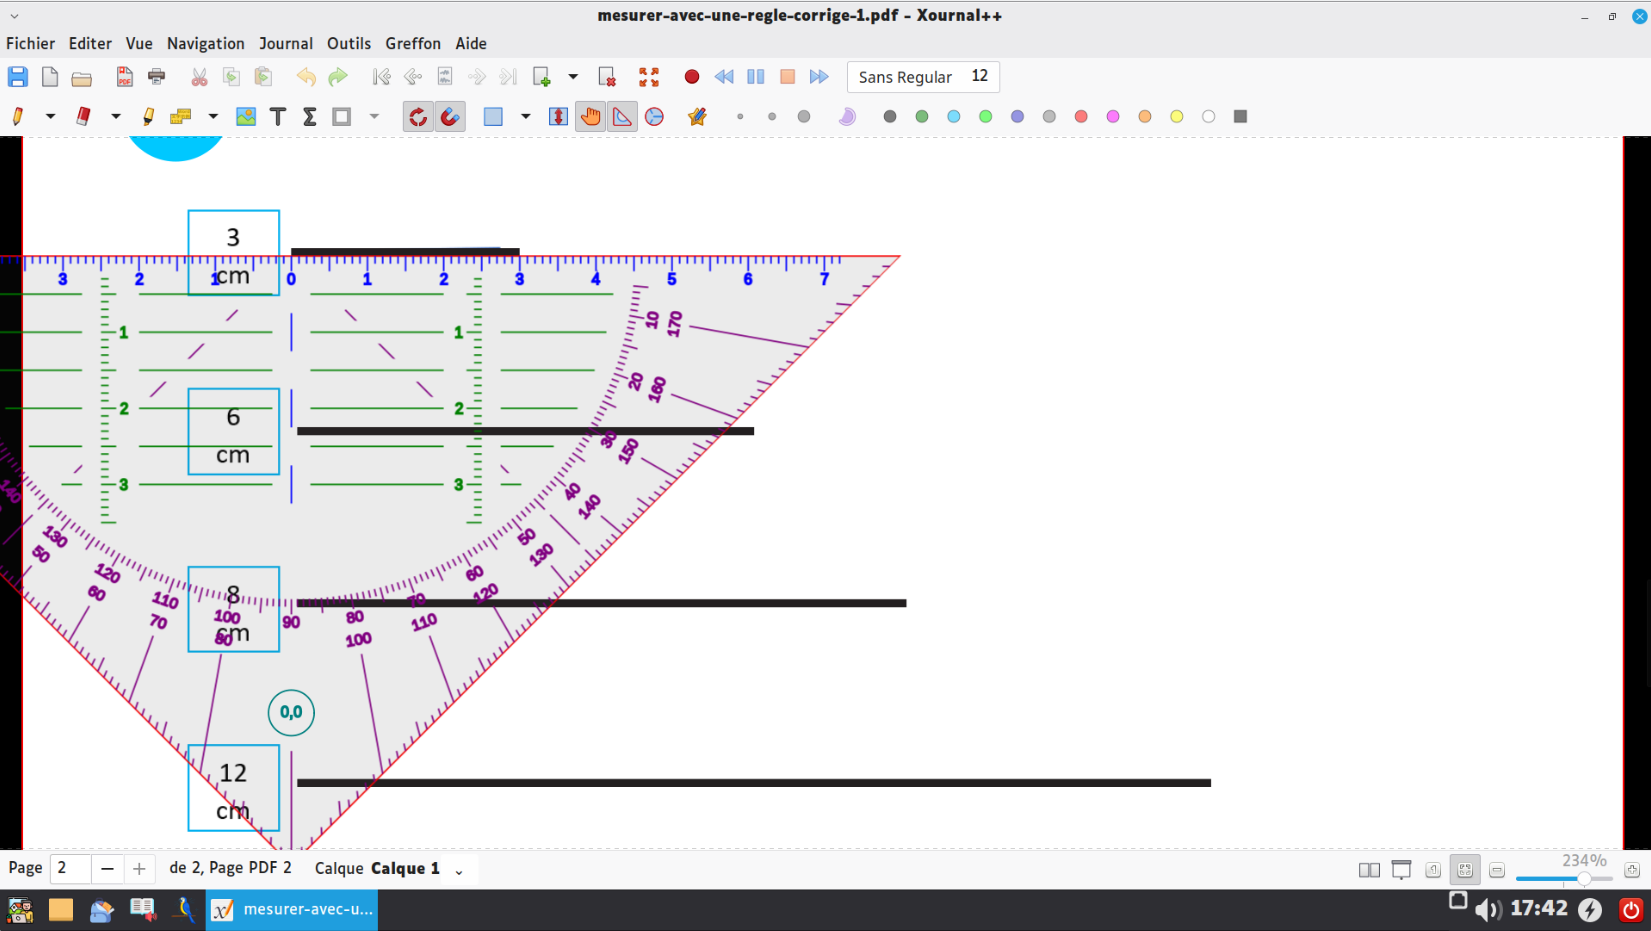Open the pen options dropdown arrow
The height and width of the screenshot is (931, 1651).
[50, 117]
